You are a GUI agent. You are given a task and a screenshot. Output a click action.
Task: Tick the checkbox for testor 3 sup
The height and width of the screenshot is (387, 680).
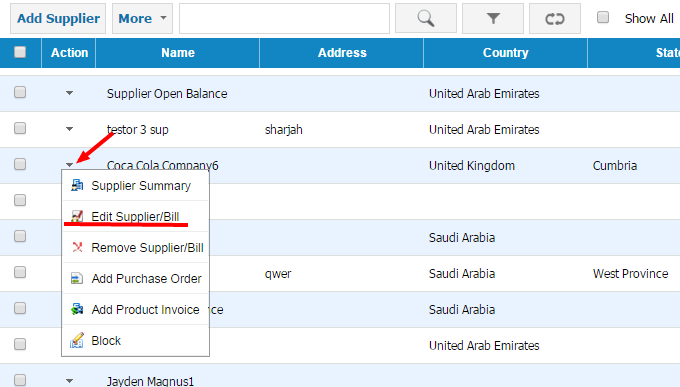(20, 128)
